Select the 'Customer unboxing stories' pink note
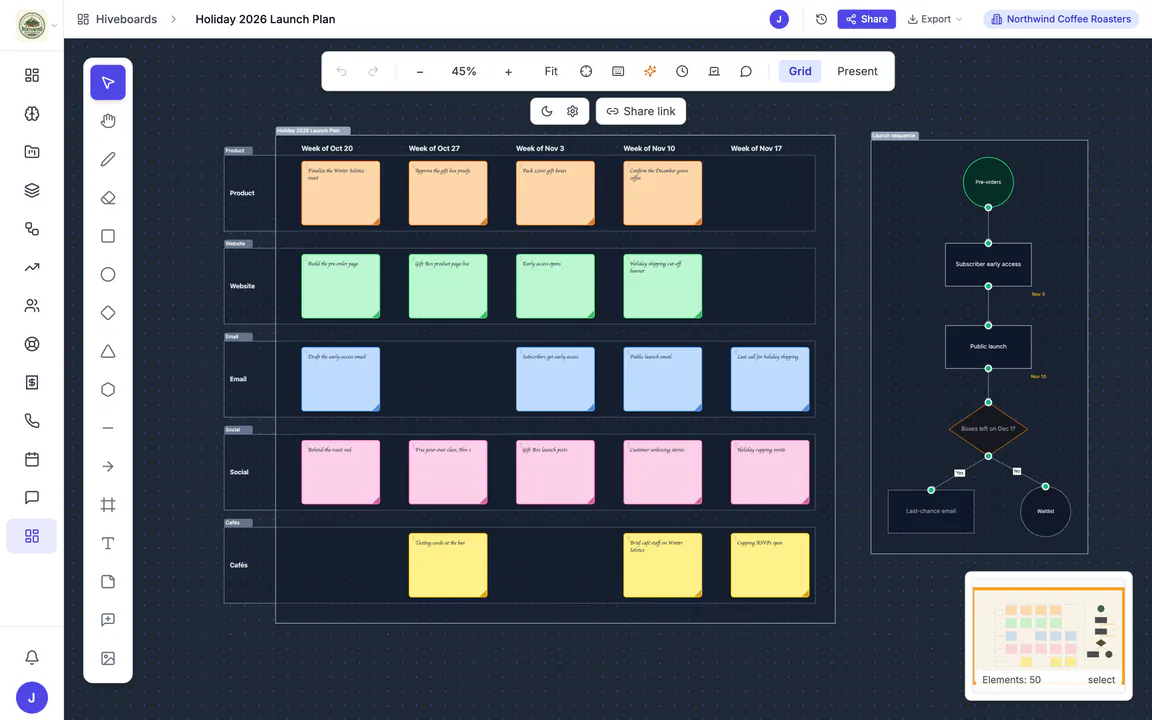 click(663, 472)
